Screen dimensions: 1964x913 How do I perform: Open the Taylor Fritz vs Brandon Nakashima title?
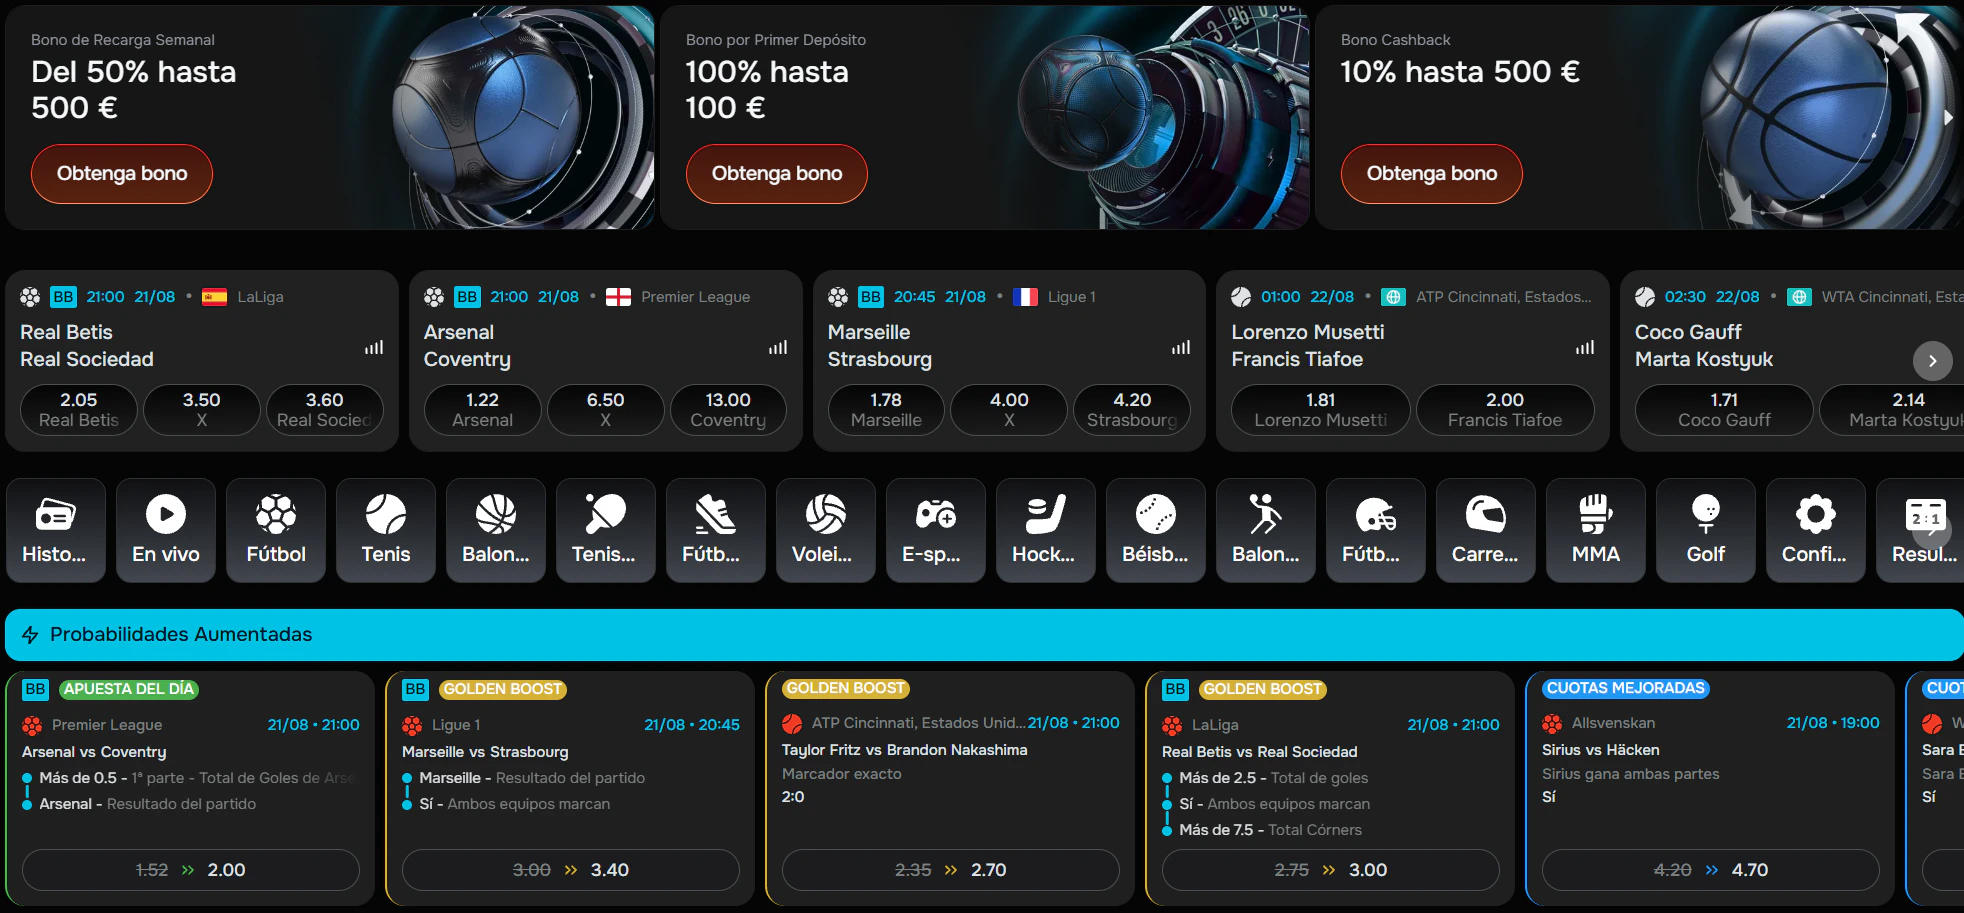tap(905, 750)
